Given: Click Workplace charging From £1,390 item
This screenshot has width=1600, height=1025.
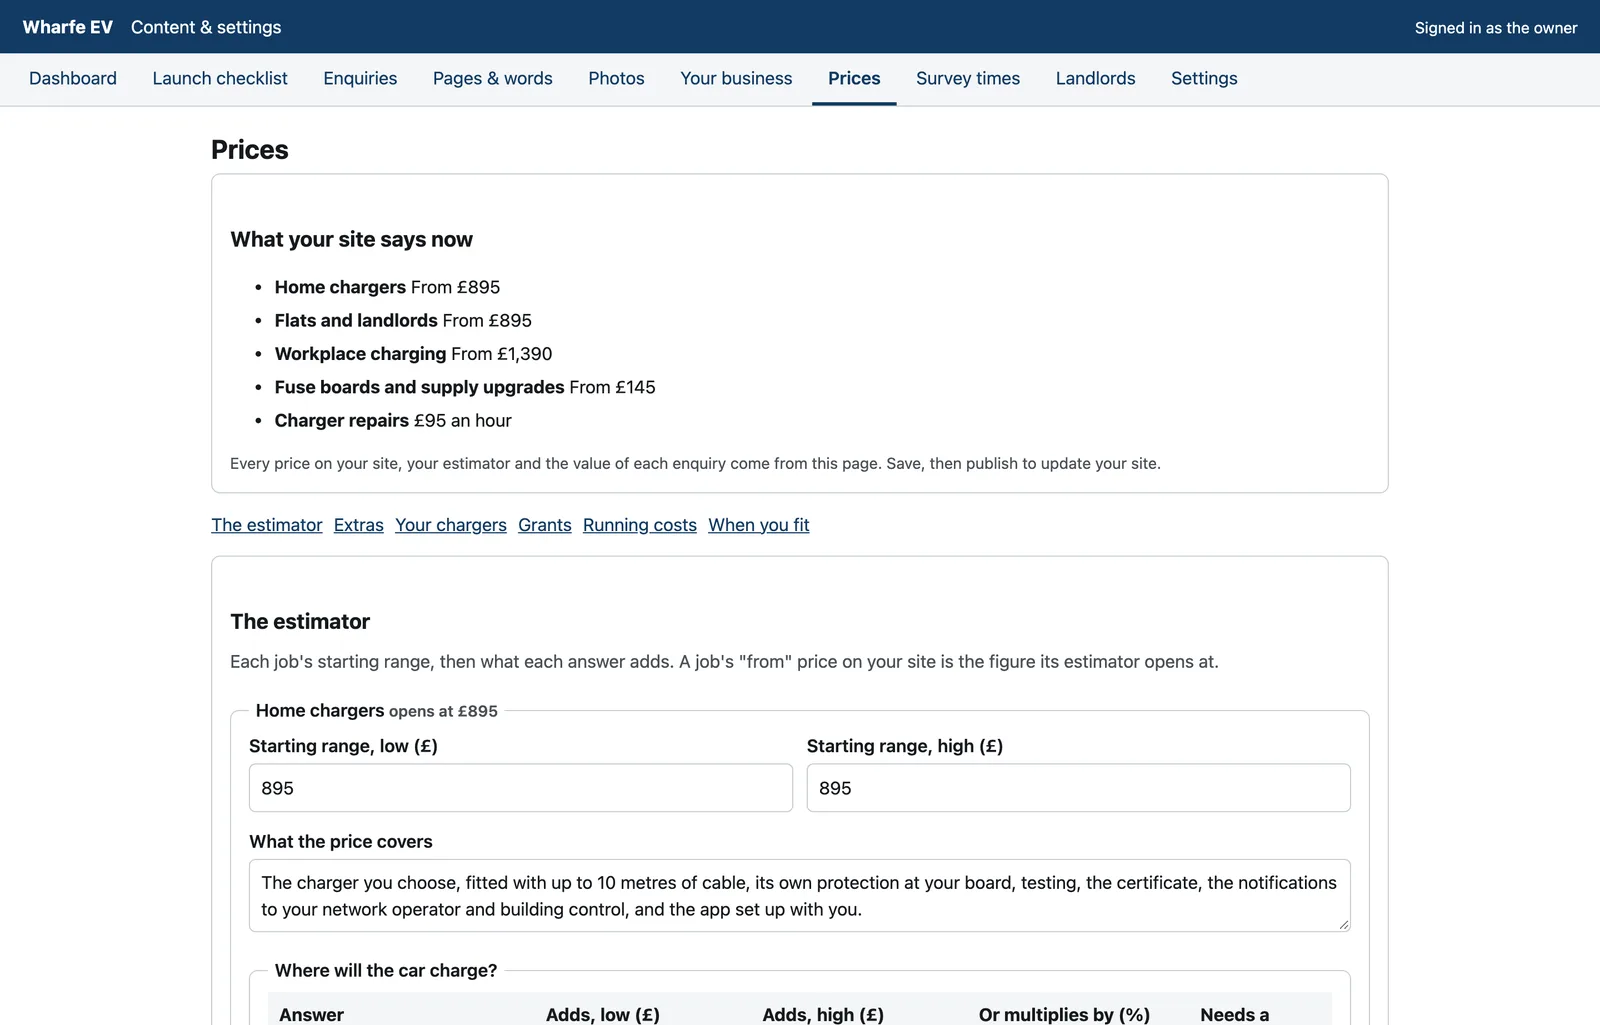Looking at the screenshot, I should pyautogui.click(x=413, y=354).
